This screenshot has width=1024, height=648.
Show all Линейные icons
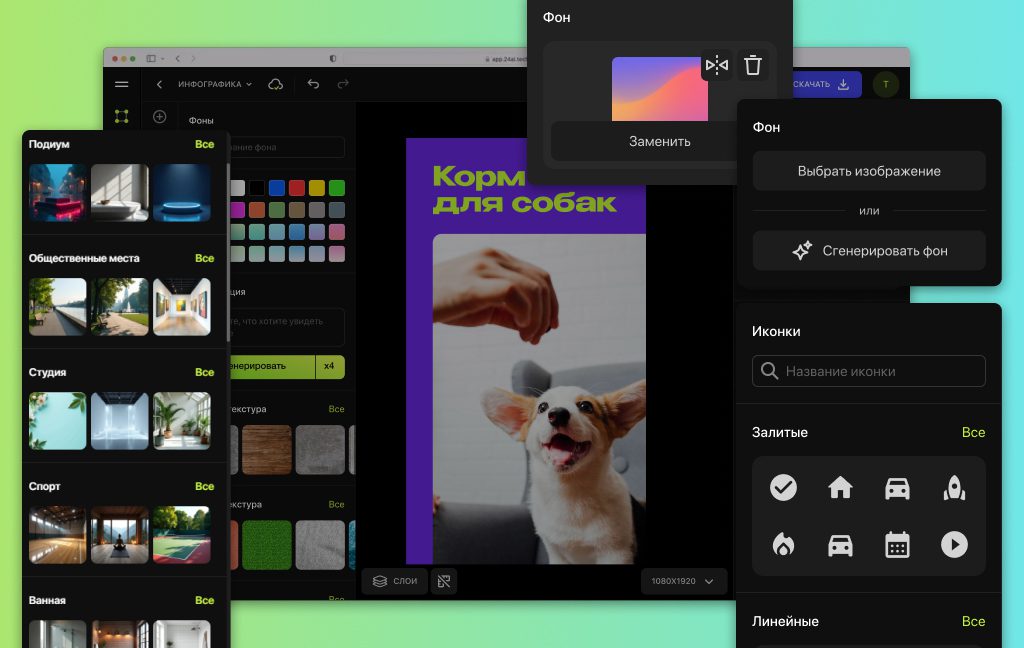[x=973, y=621]
